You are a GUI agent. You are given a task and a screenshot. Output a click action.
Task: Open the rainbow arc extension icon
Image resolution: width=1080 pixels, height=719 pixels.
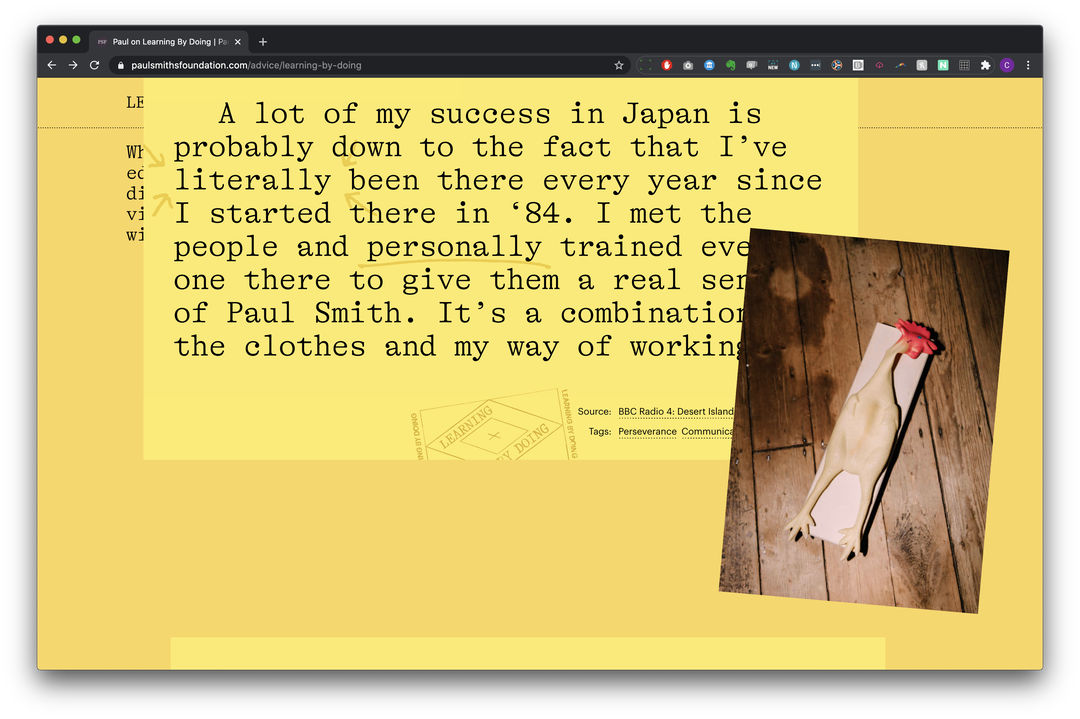900,65
